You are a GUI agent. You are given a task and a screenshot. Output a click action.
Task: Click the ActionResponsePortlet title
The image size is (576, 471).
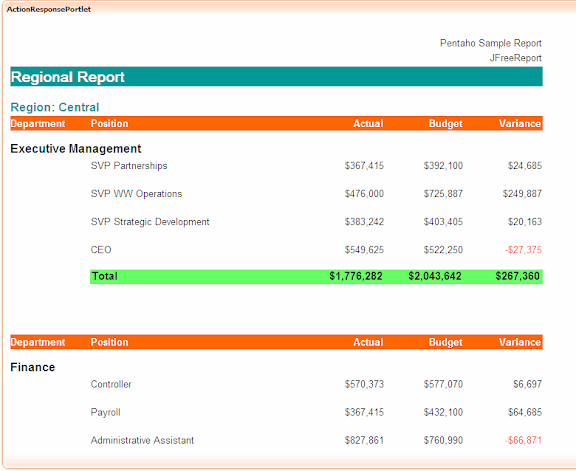pyautogui.click(x=49, y=9)
